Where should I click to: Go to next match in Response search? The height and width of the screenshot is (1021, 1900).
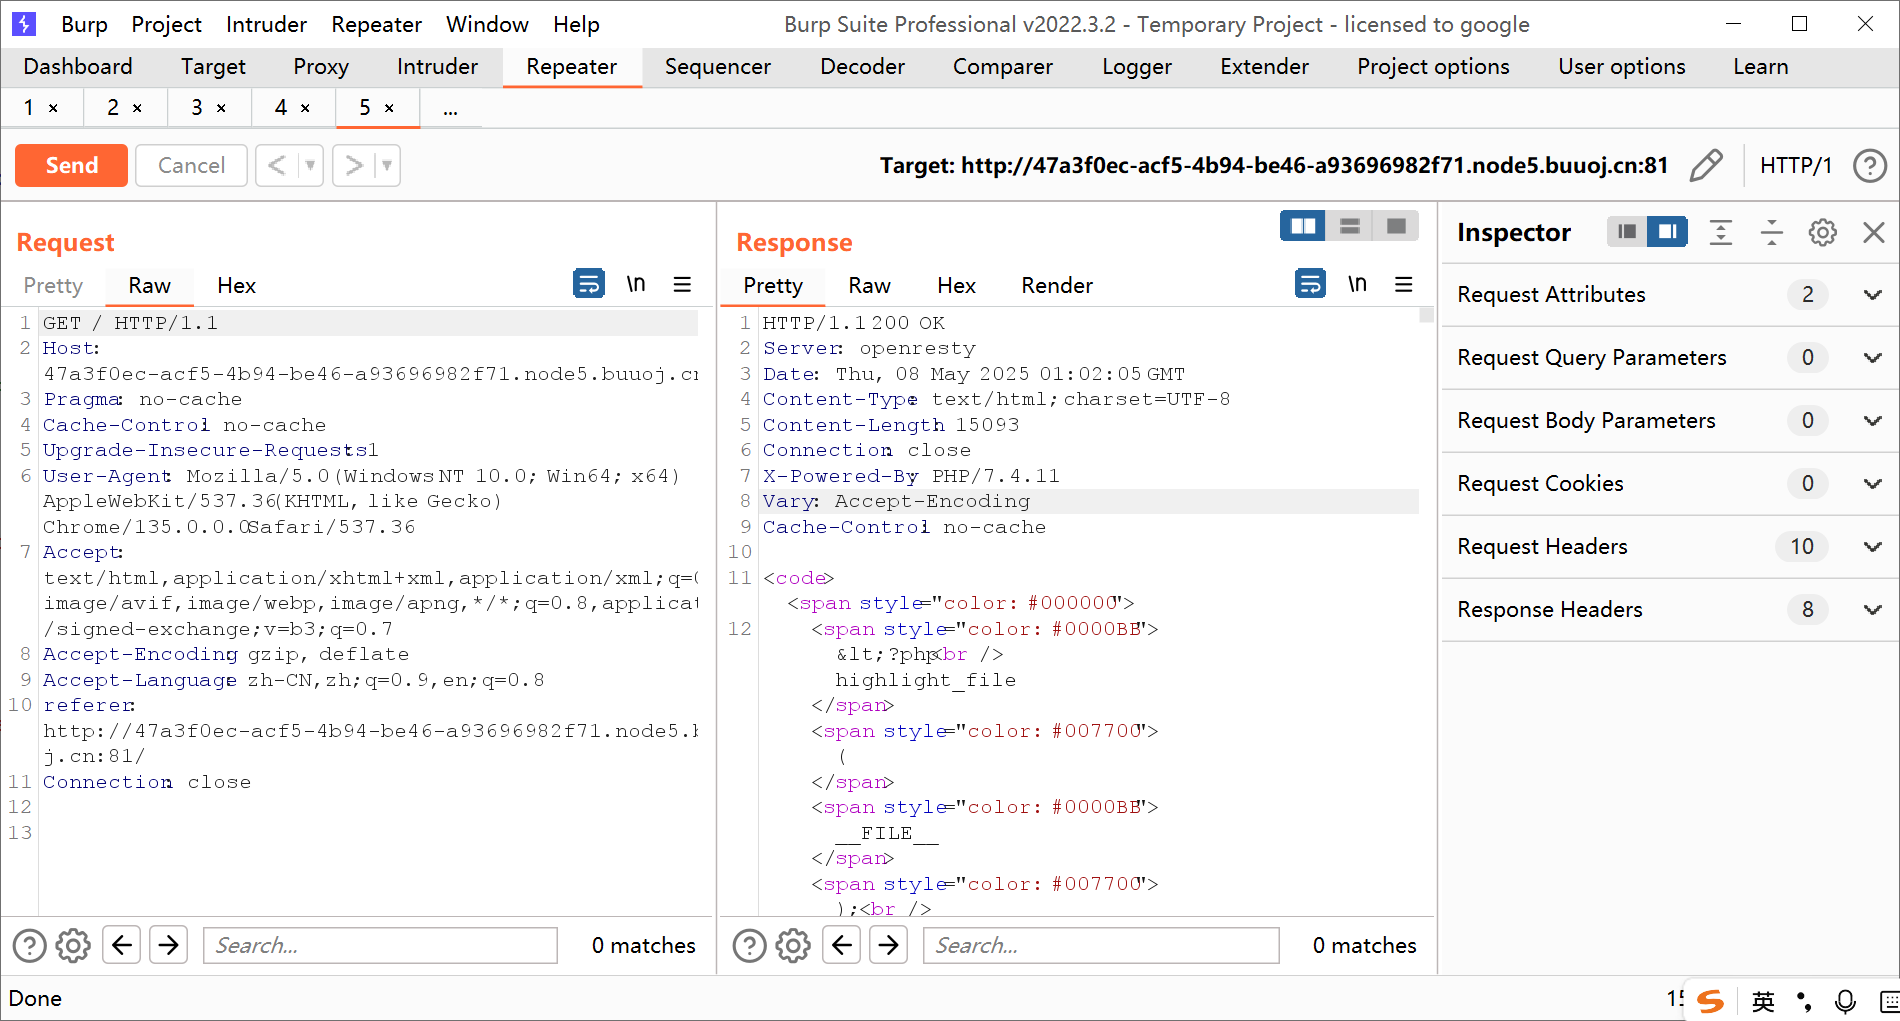click(x=889, y=945)
